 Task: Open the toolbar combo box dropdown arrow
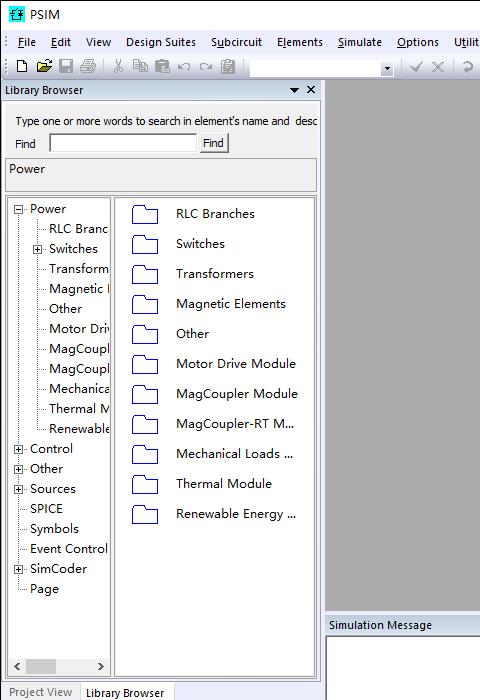[387, 68]
